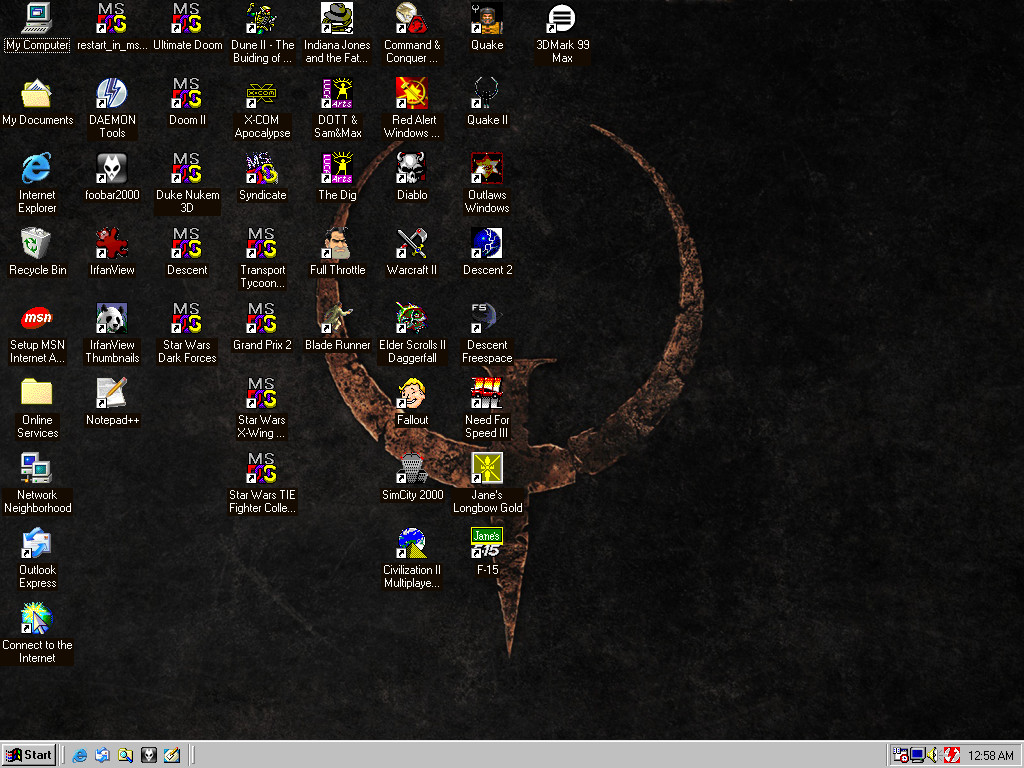Viewport: 1024px width, 768px height.
Task: Launch Internet Explorer from the Quick Launch bar
Action: click(x=80, y=755)
